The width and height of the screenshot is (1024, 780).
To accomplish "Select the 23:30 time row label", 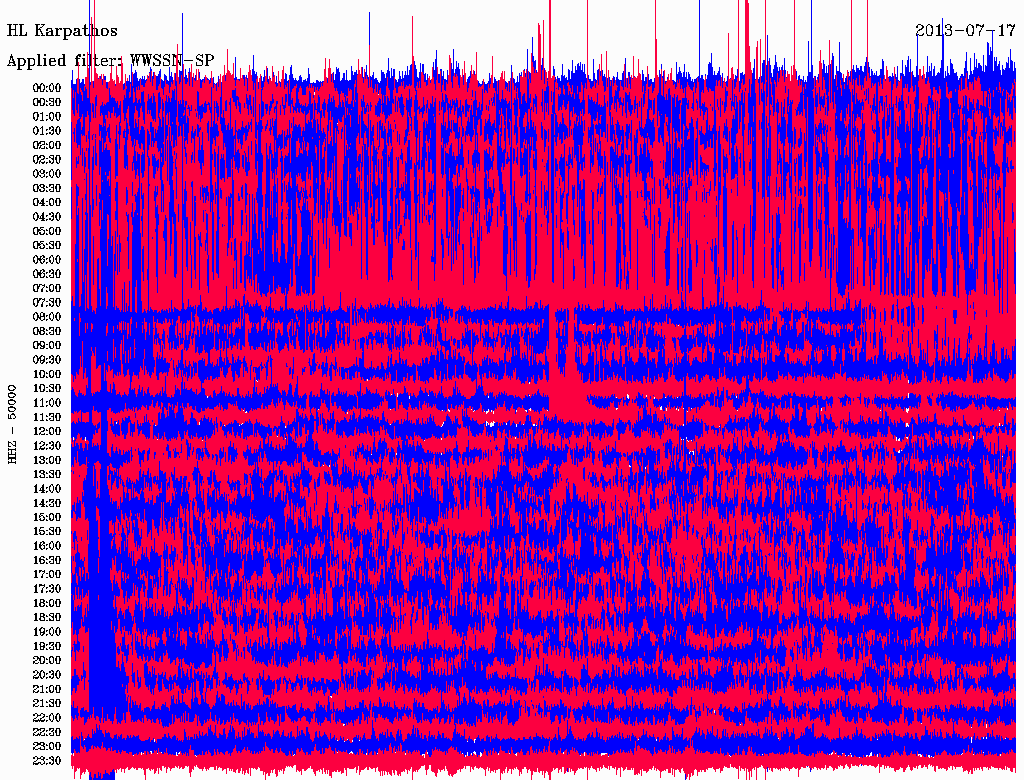I will pyautogui.click(x=47, y=761).
